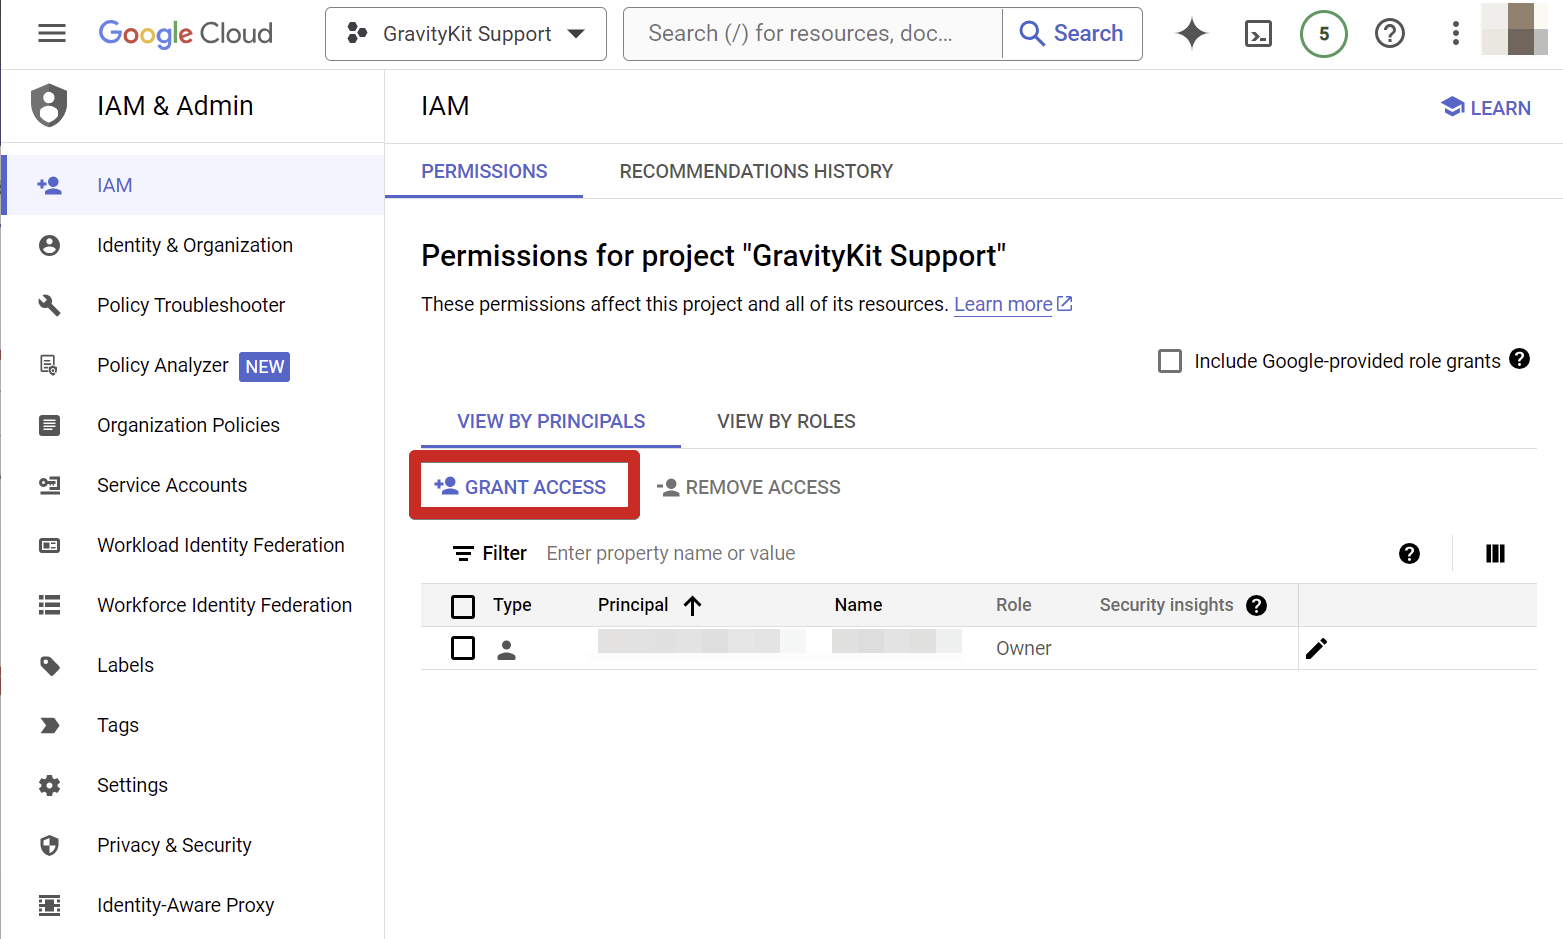Check the select-all header checkbox
This screenshot has width=1563, height=939.
(463, 606)
